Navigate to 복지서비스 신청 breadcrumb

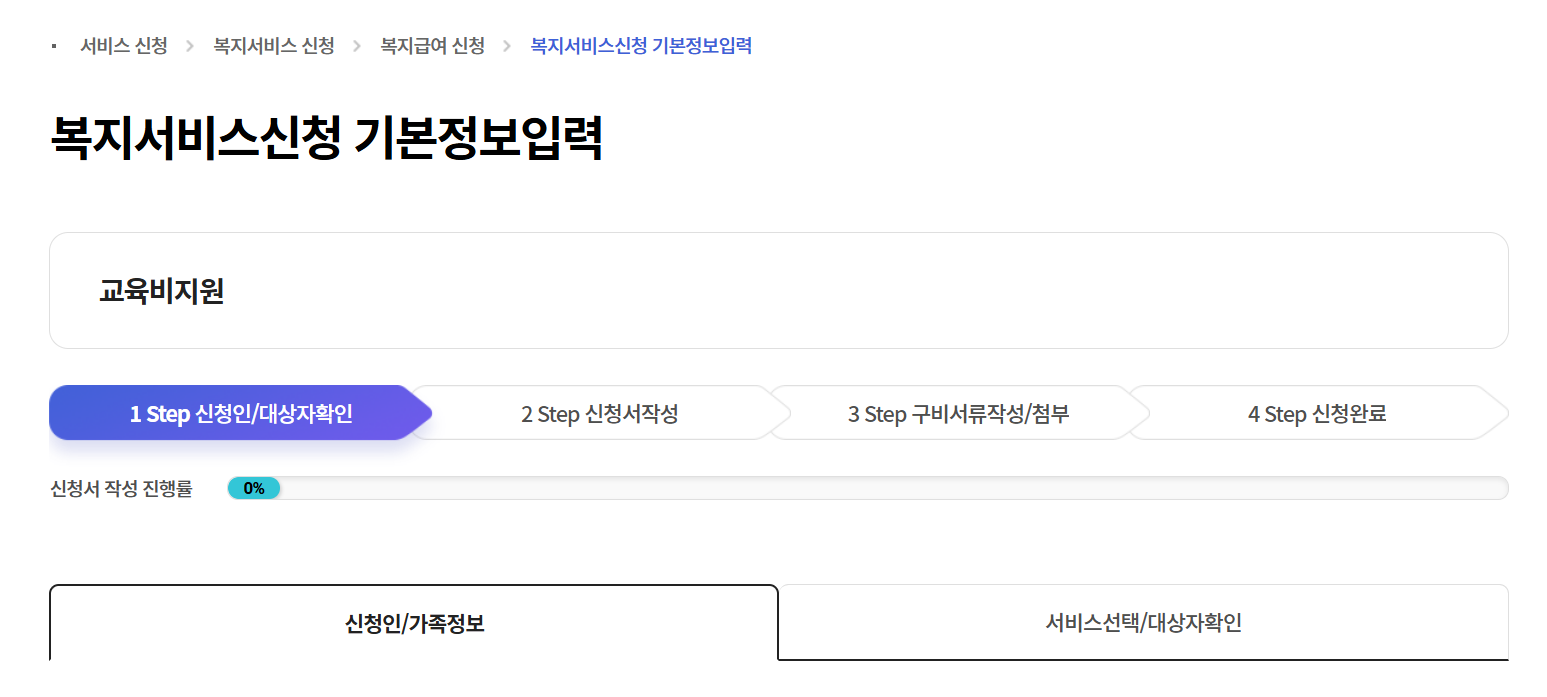pos(271,46)
